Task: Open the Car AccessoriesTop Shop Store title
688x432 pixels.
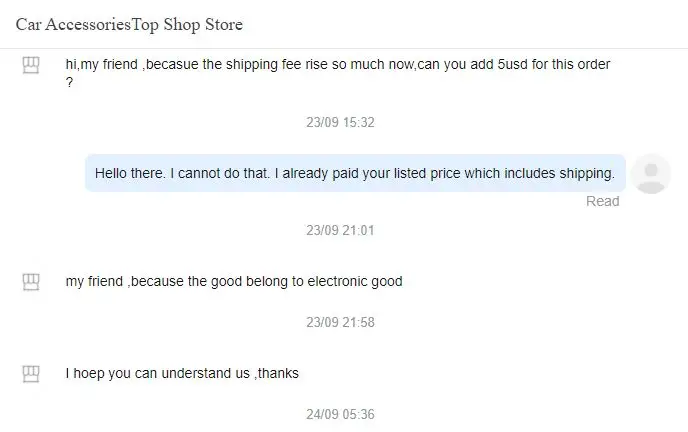Action: [129, 24]
